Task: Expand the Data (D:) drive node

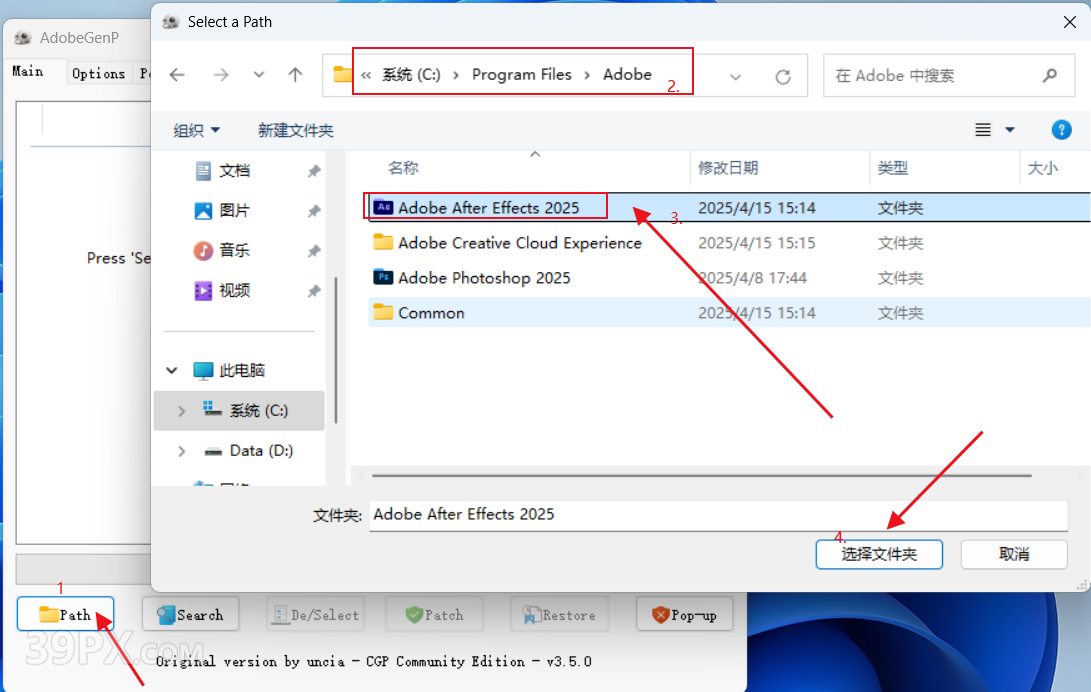Action: [182, 451]
